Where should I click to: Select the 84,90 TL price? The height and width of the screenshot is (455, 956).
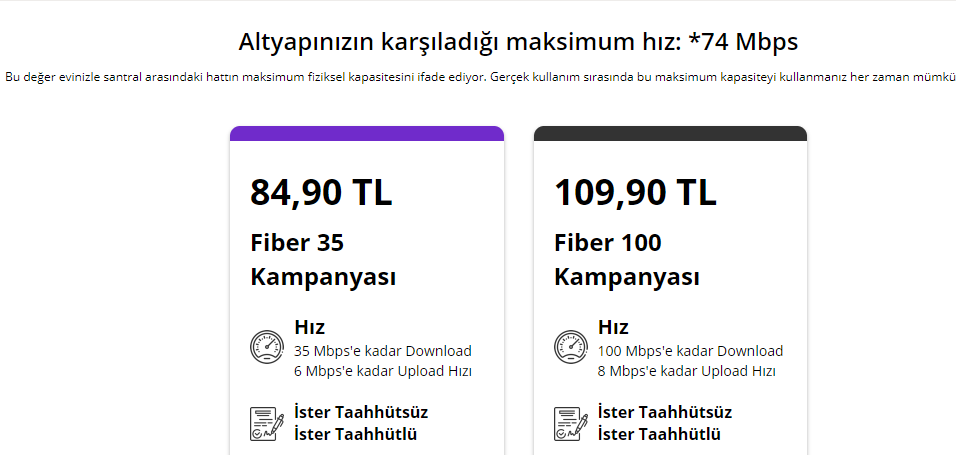(321, 192)
